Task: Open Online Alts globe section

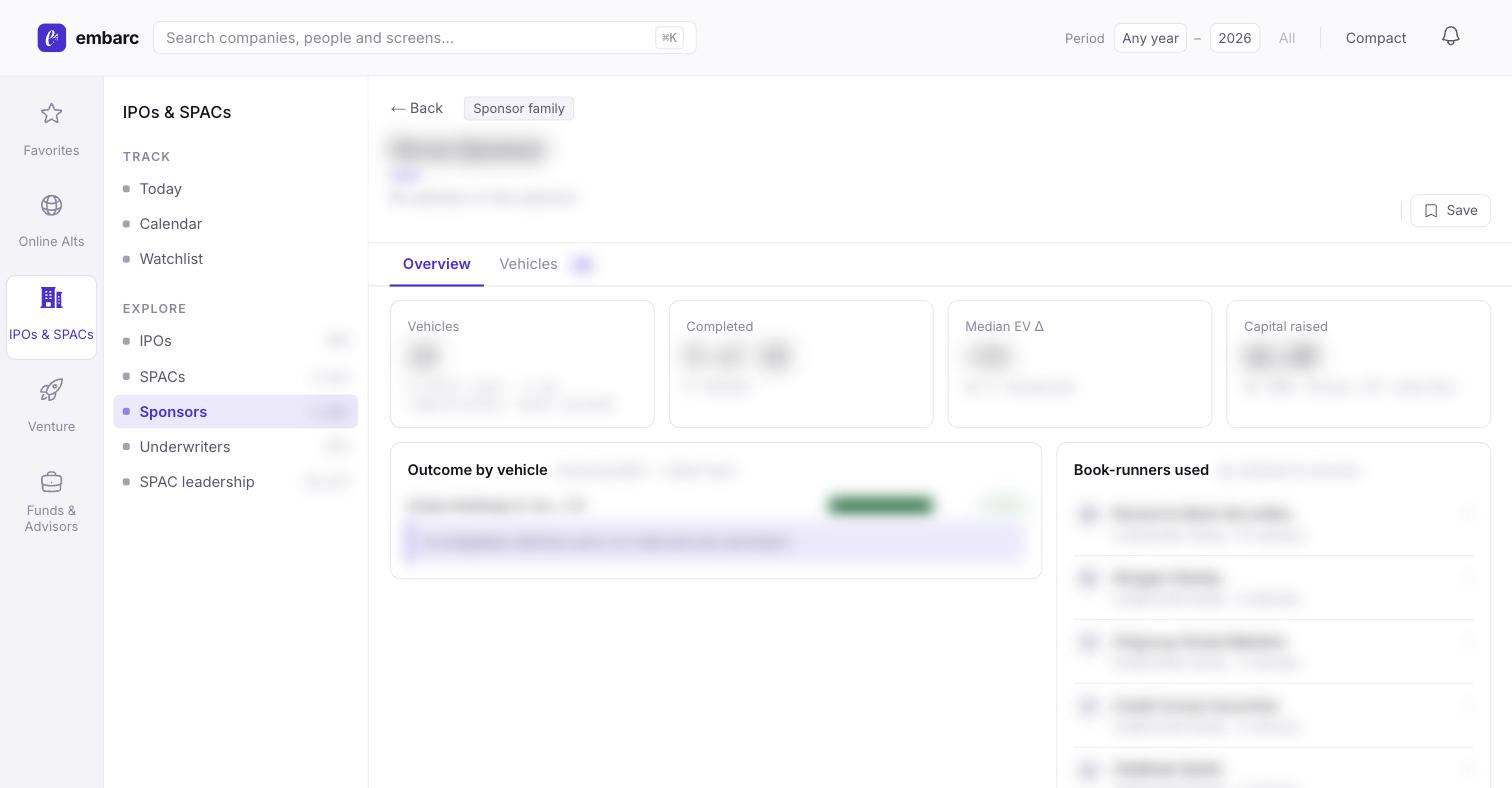Action: pos(51,221)
